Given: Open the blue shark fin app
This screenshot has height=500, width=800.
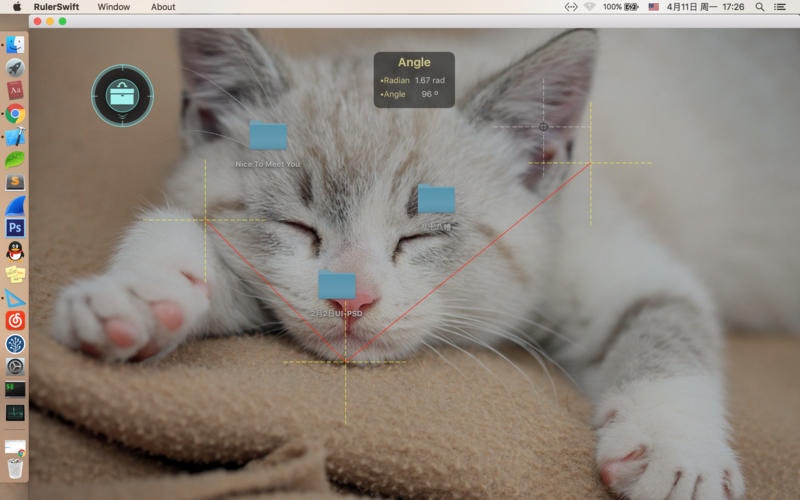Looking at the screenshot, I should pos(15,206).
